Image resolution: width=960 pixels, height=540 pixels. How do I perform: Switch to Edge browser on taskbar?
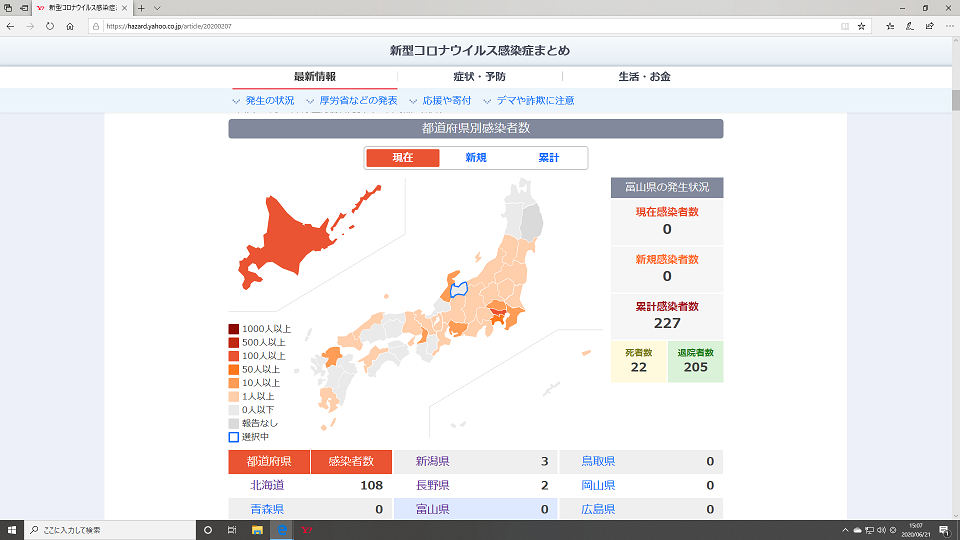coord(282,530)
